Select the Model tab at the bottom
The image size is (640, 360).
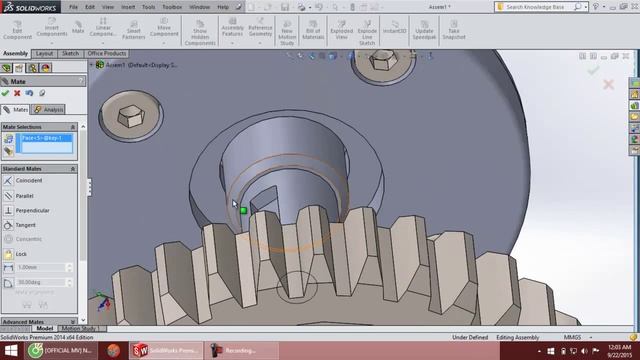(44, 329)
